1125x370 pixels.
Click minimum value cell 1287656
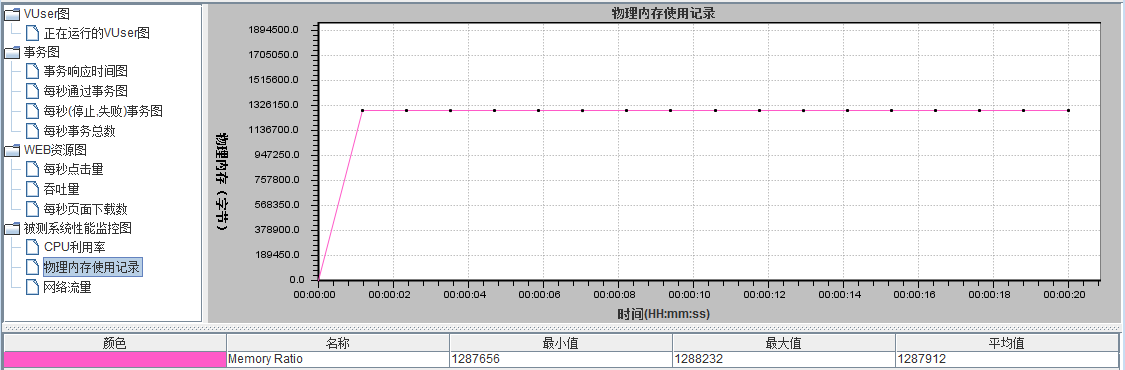click(560, 359)
